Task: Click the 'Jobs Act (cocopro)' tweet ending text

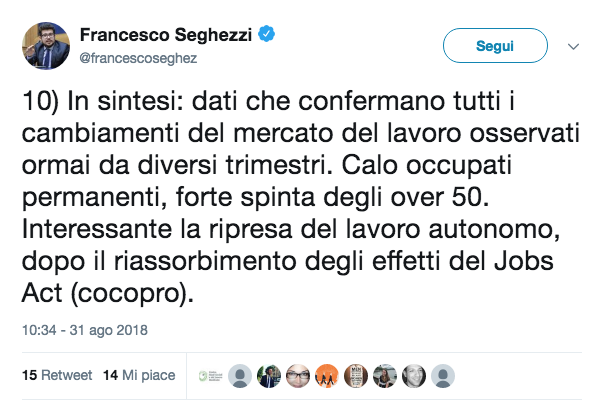Action: pyautogui.click(x=287, y=277)
